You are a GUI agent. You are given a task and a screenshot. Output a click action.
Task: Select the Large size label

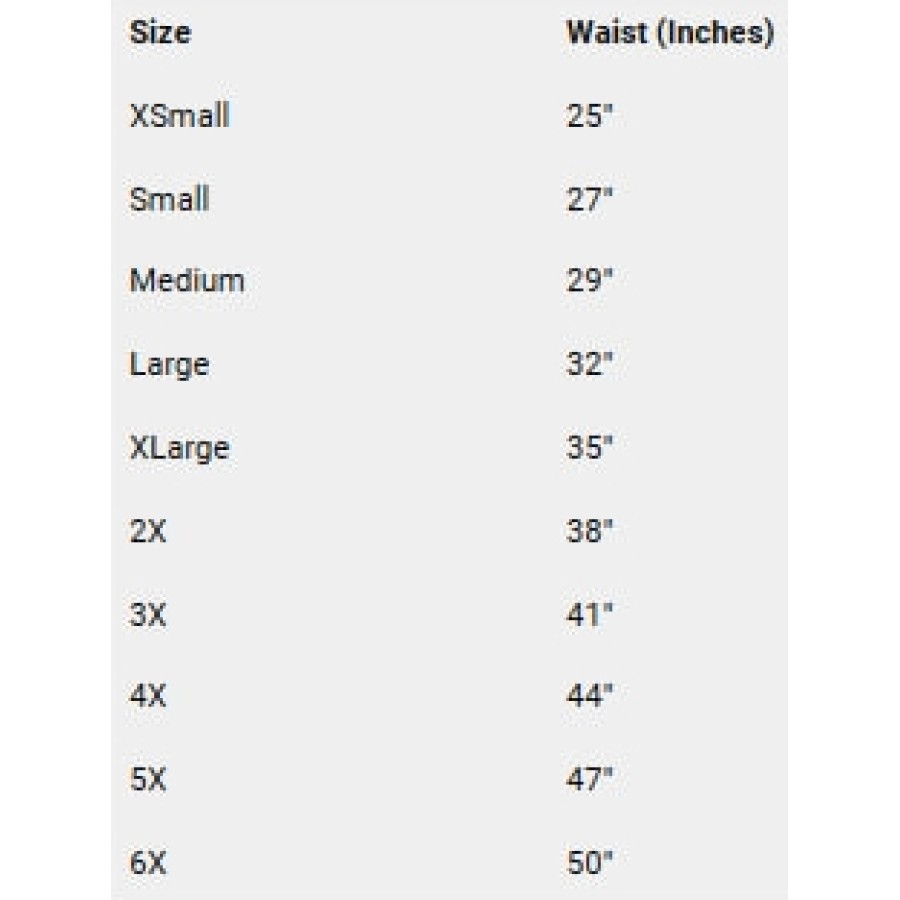click(x=169, y=365)
